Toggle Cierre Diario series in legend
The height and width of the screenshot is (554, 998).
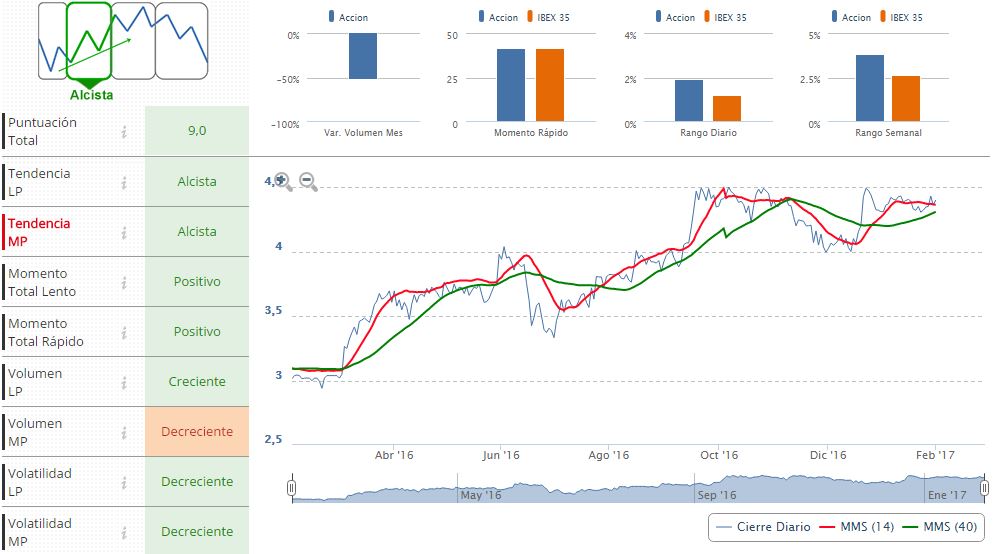[765, 527]
